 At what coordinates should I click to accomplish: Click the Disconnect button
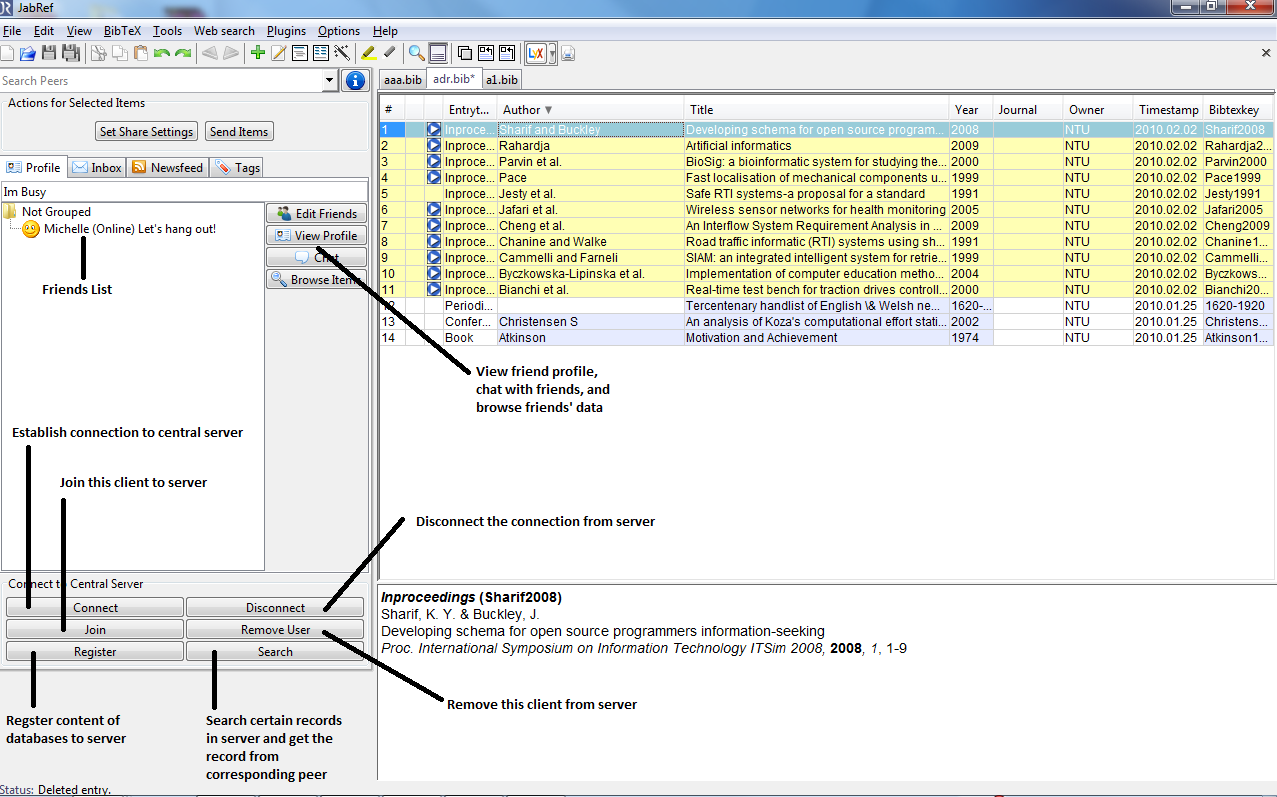pyautogui.click(x=275, y=608)
